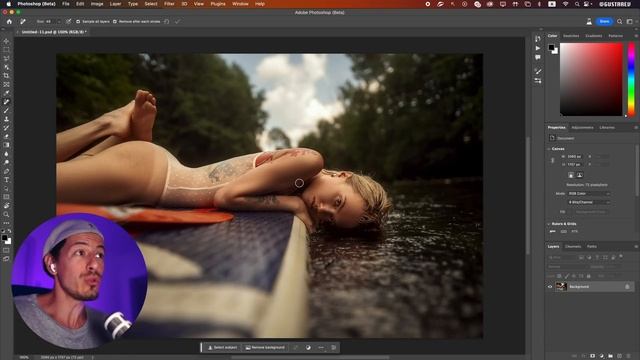Image resolution: width=640 pixels, height=360 pixels.
Task: Select the Clone Stamp tool
Action: pos(6,119)
